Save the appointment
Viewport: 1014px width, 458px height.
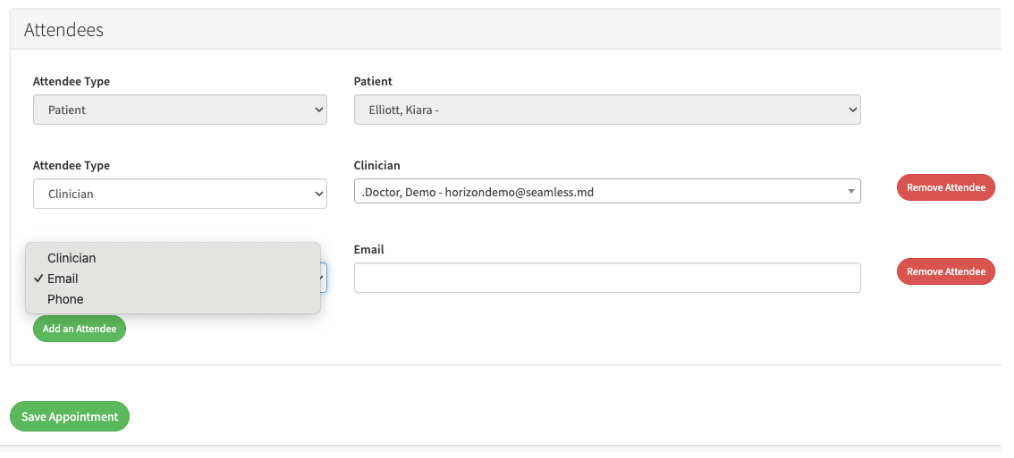click(x=70, y=416)
